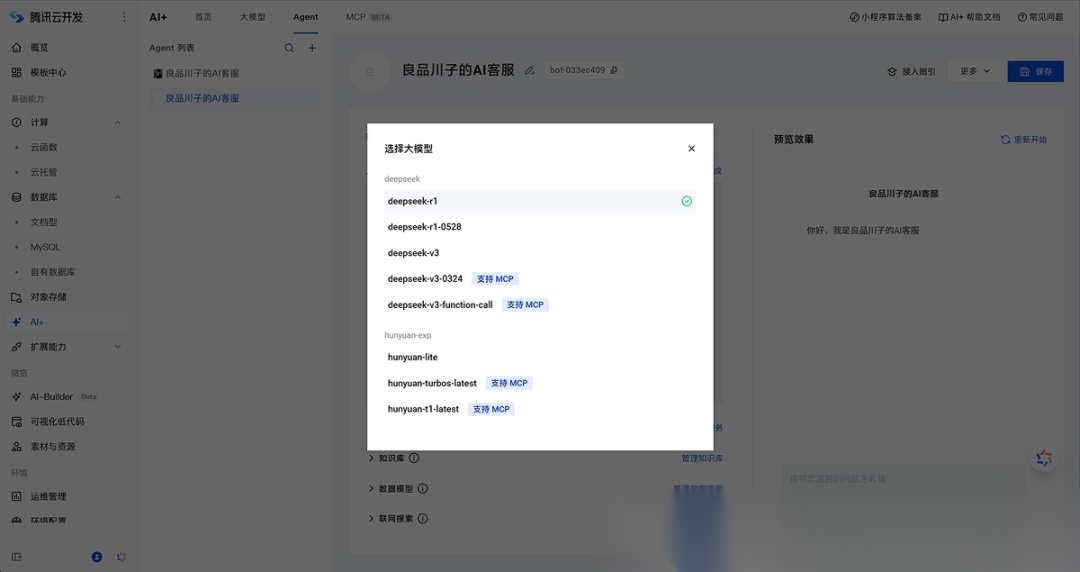Click the 腾讯云开发 logo
The image size is (1080, 572).
[46, 17]
